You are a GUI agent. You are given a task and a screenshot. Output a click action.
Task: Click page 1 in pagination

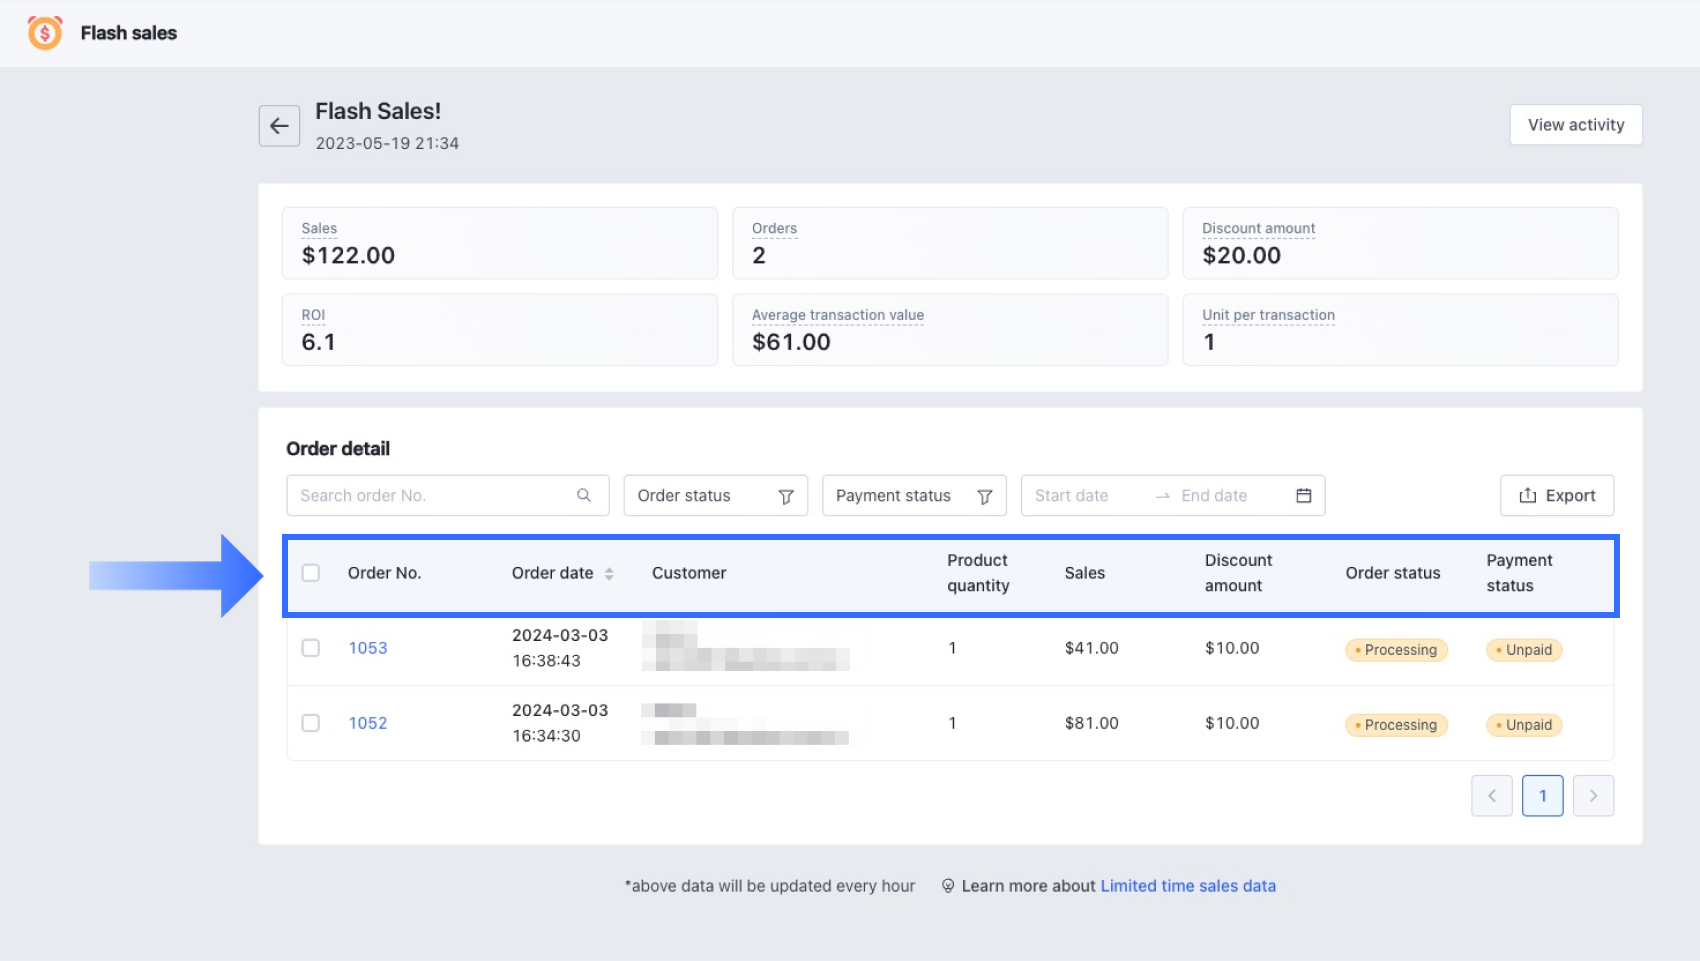tap(1542, 796)
